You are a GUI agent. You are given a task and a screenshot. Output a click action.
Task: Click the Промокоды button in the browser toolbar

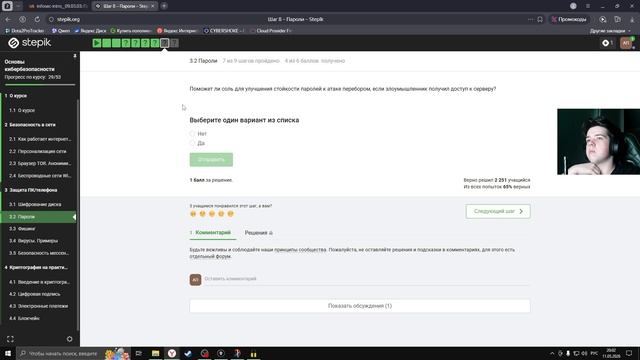pos(569,19)
